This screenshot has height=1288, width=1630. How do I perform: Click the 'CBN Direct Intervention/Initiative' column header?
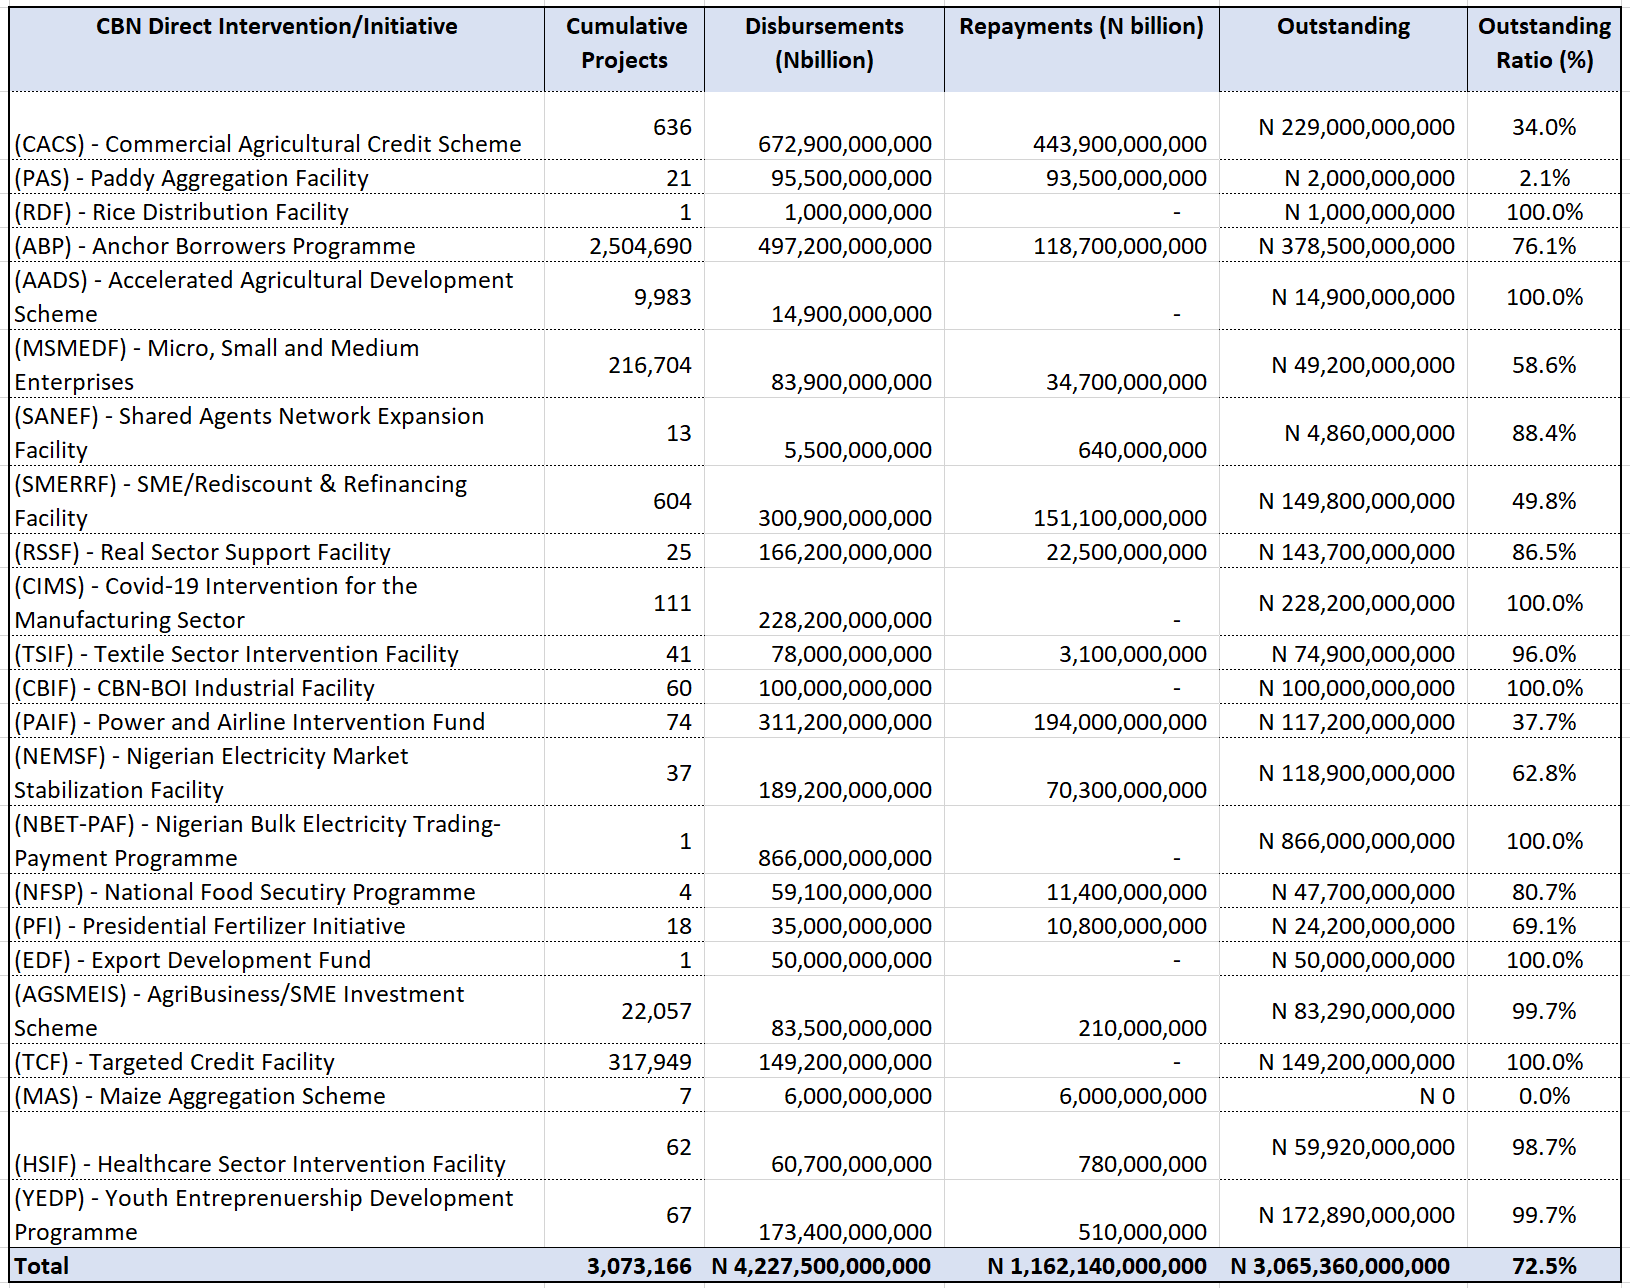pos(277,27)
